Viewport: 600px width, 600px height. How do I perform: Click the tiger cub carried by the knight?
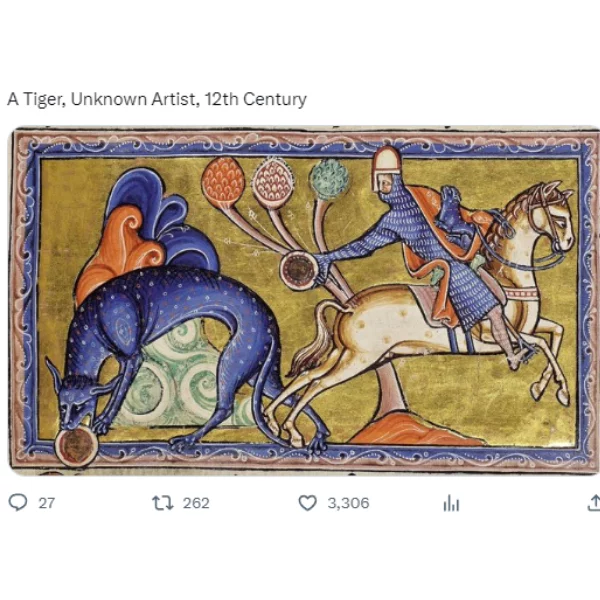click(x=455, y=216)
